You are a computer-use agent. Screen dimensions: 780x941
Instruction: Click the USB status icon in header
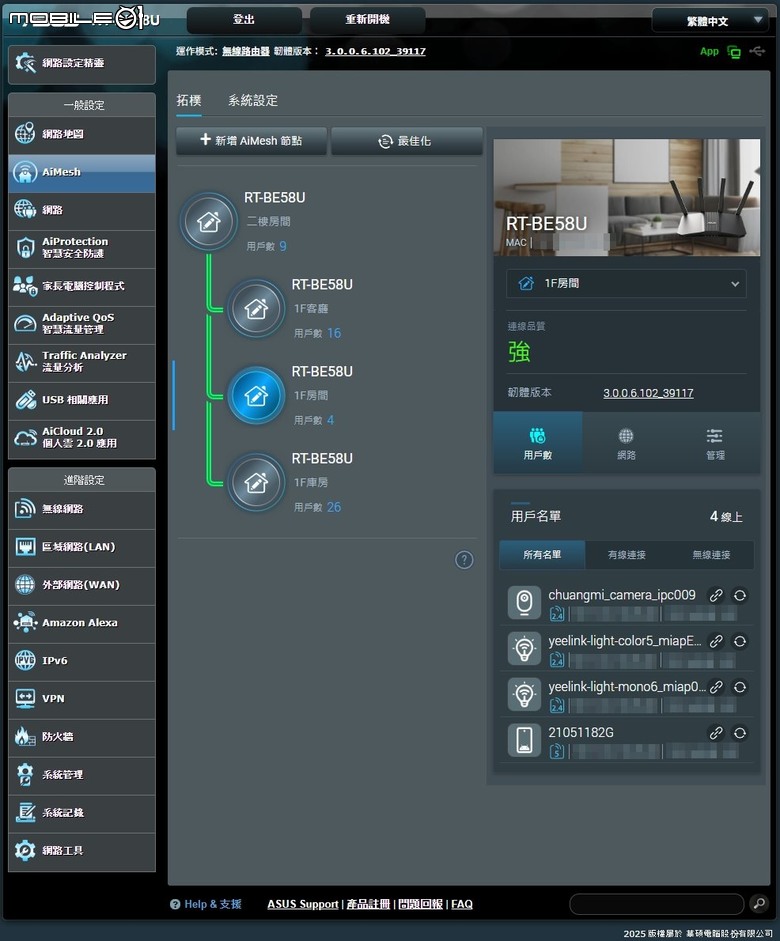pyautogui.click(x=757, y=51)
